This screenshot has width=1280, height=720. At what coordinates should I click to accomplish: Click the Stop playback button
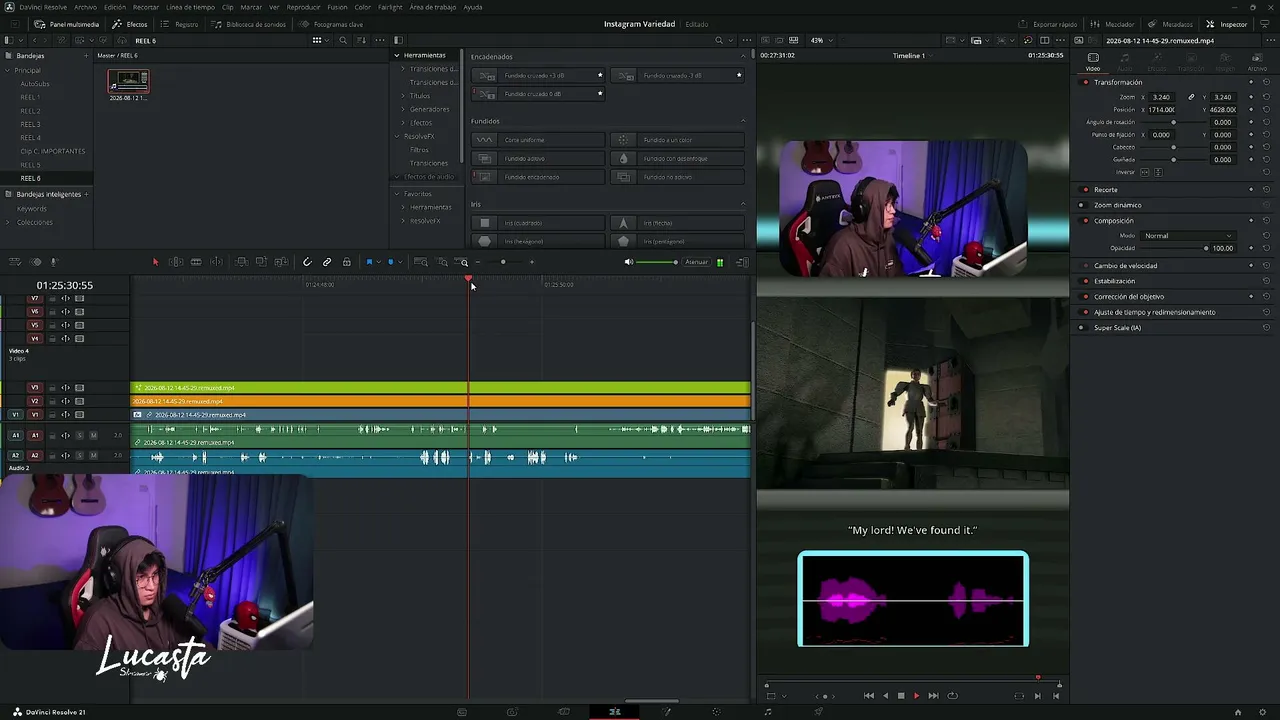click(901, 696)
